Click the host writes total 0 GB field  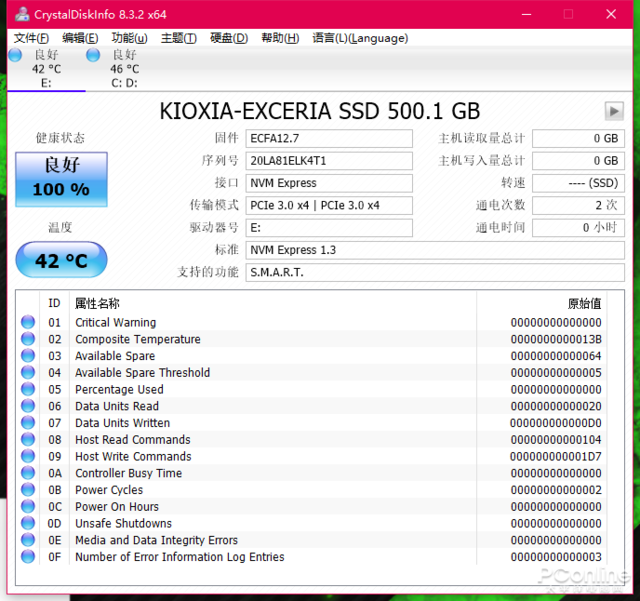point(578,161)
